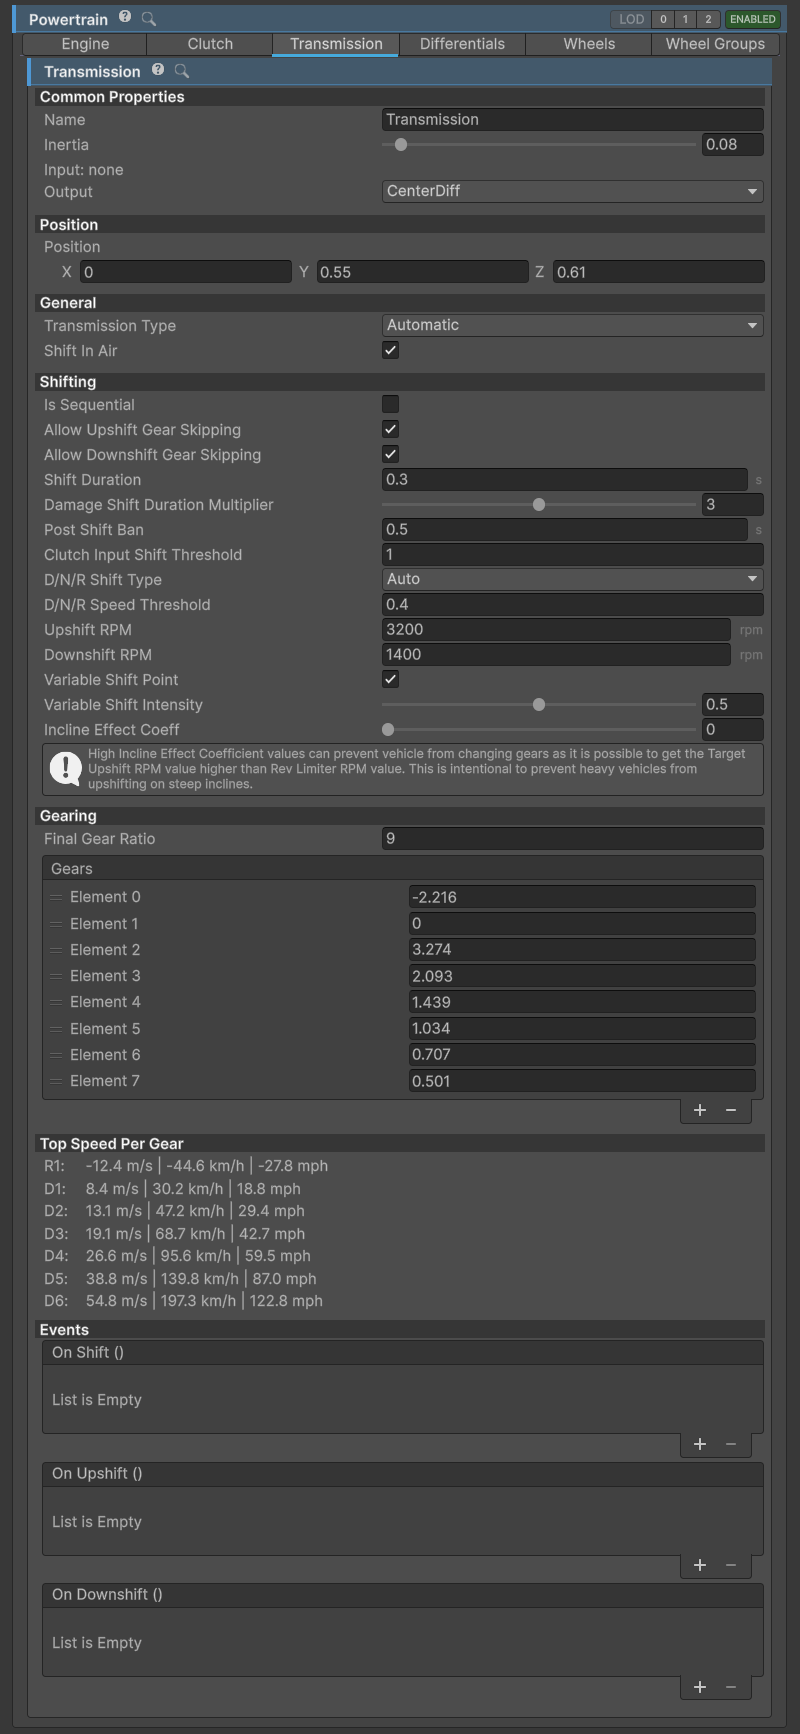Edit the Downshift RPM field
800x1734 pixels.
pos(557,654)
